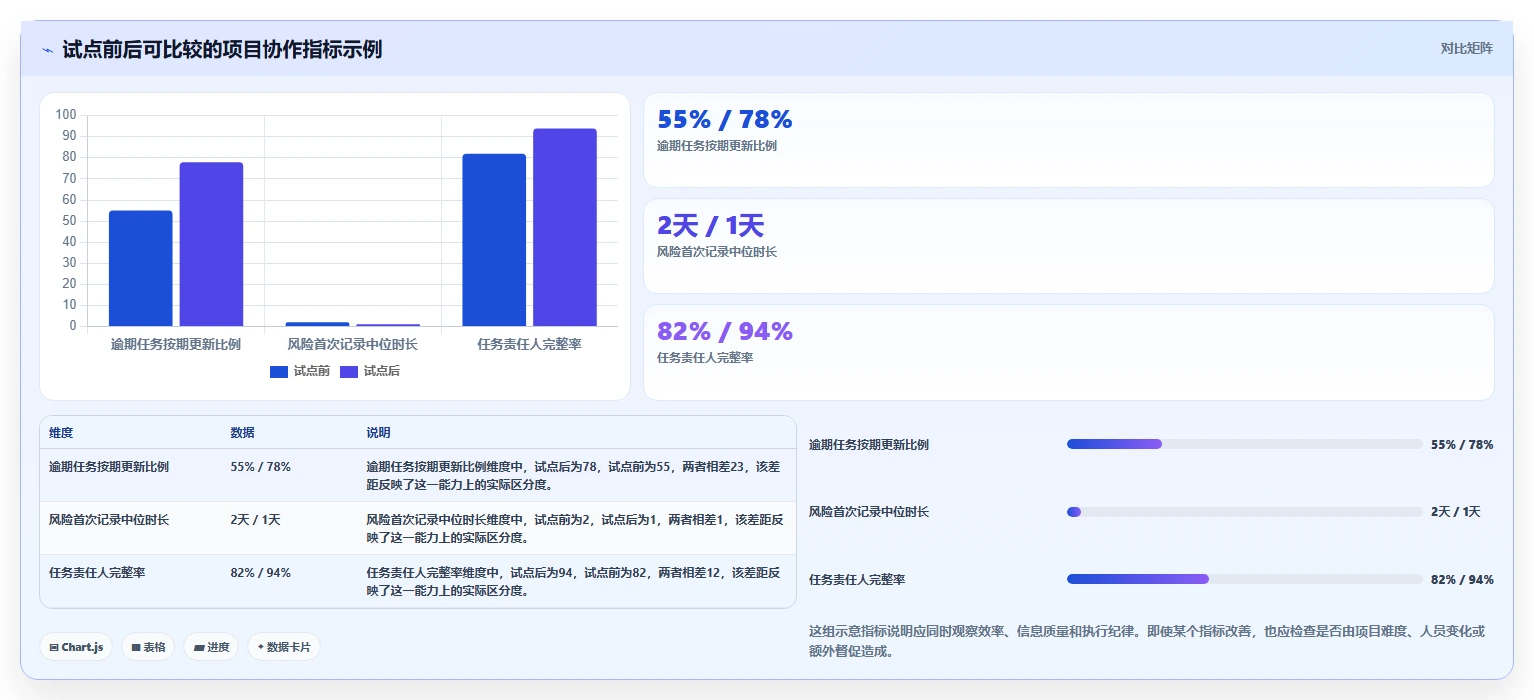This screenshot has height=700, width=1534.
Task: Select the 55% / 78% card value
Action: (x=725, y=119)
